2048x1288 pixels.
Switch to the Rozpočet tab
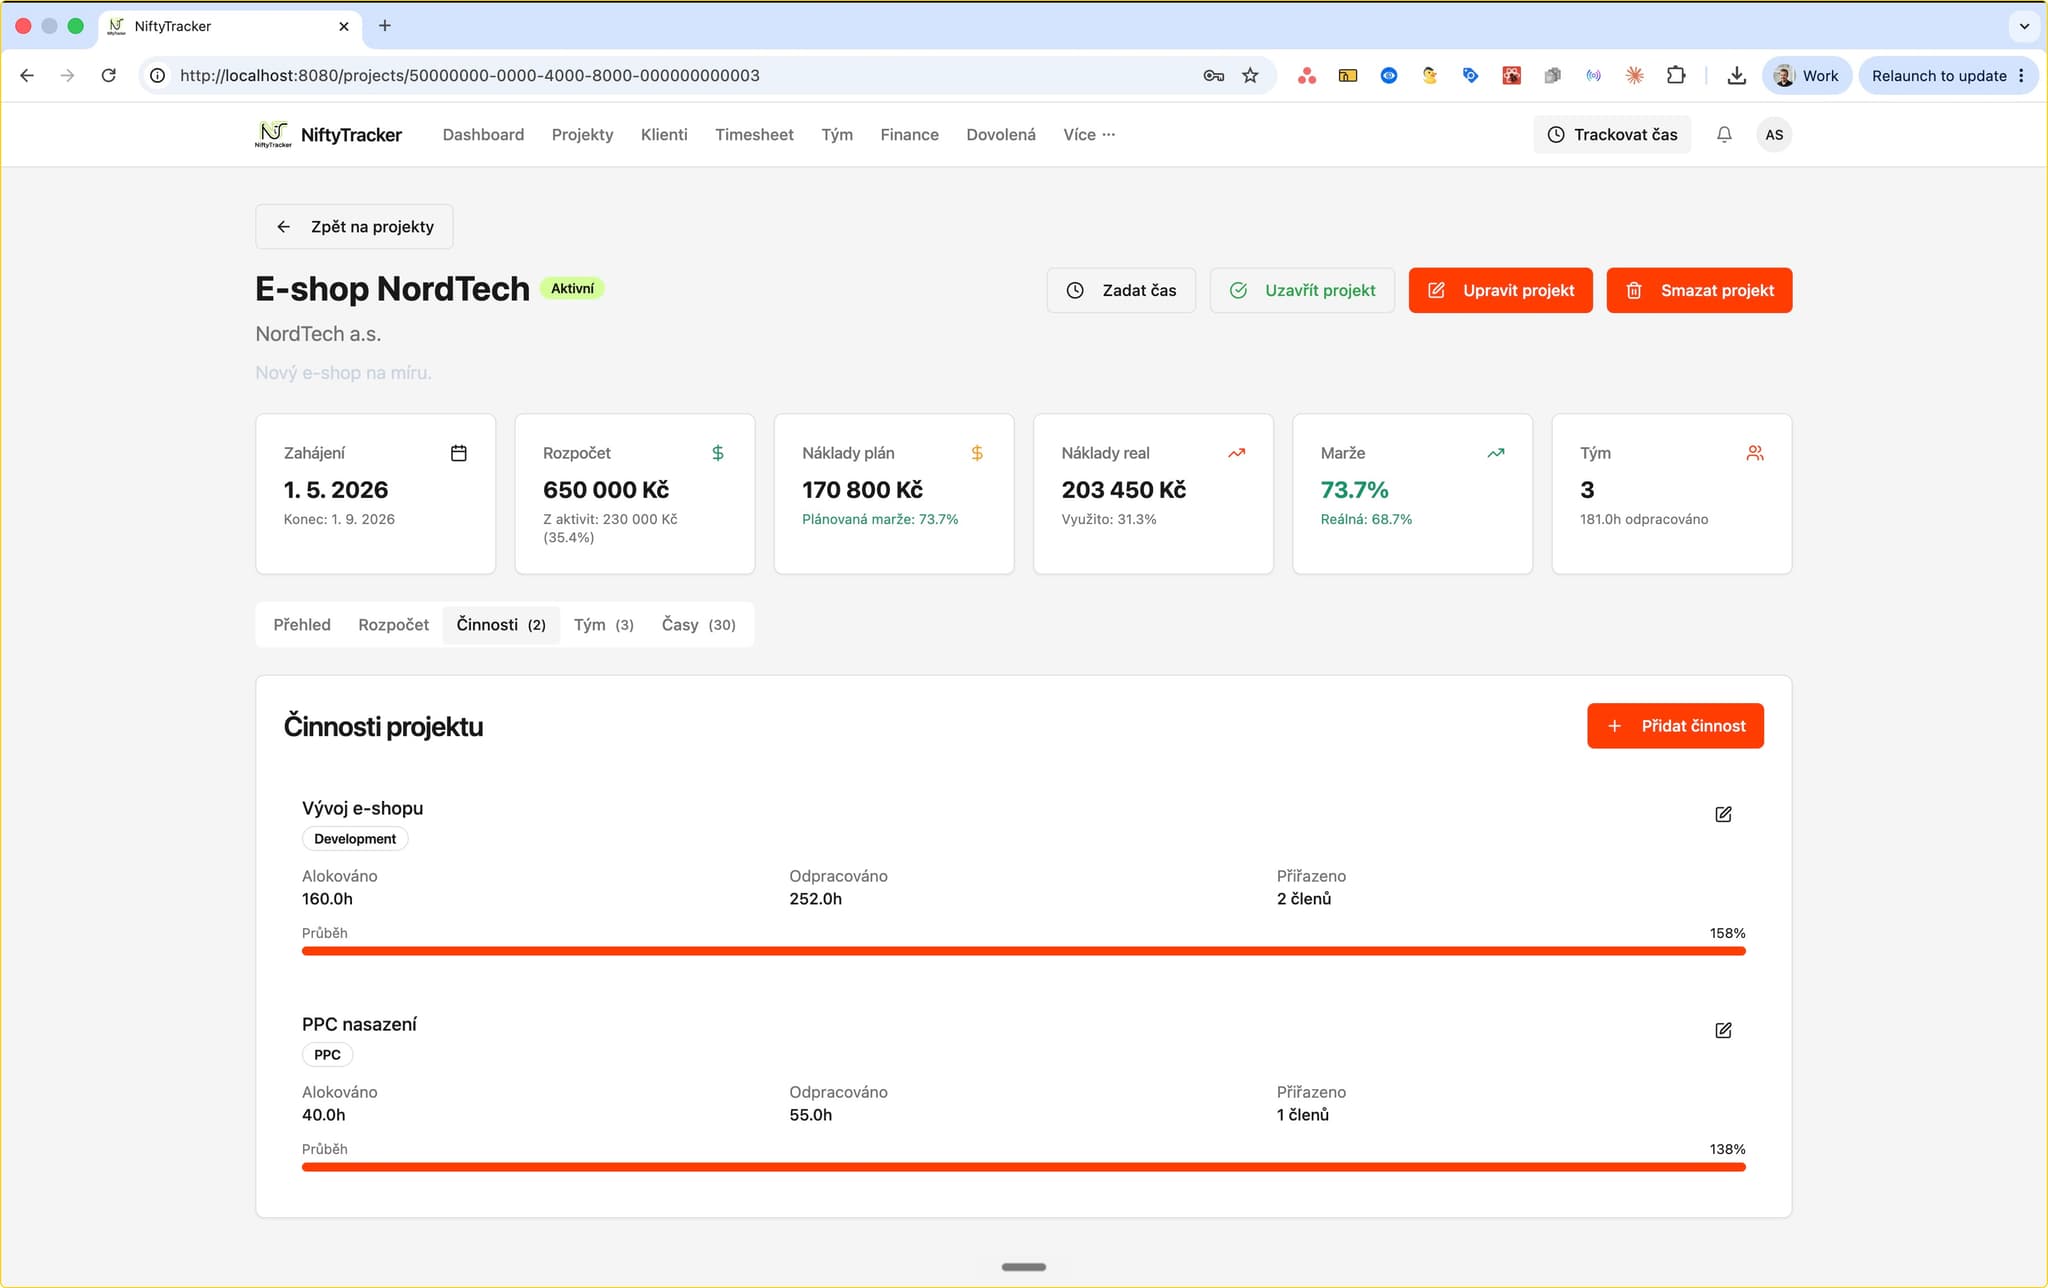point(393,624)
